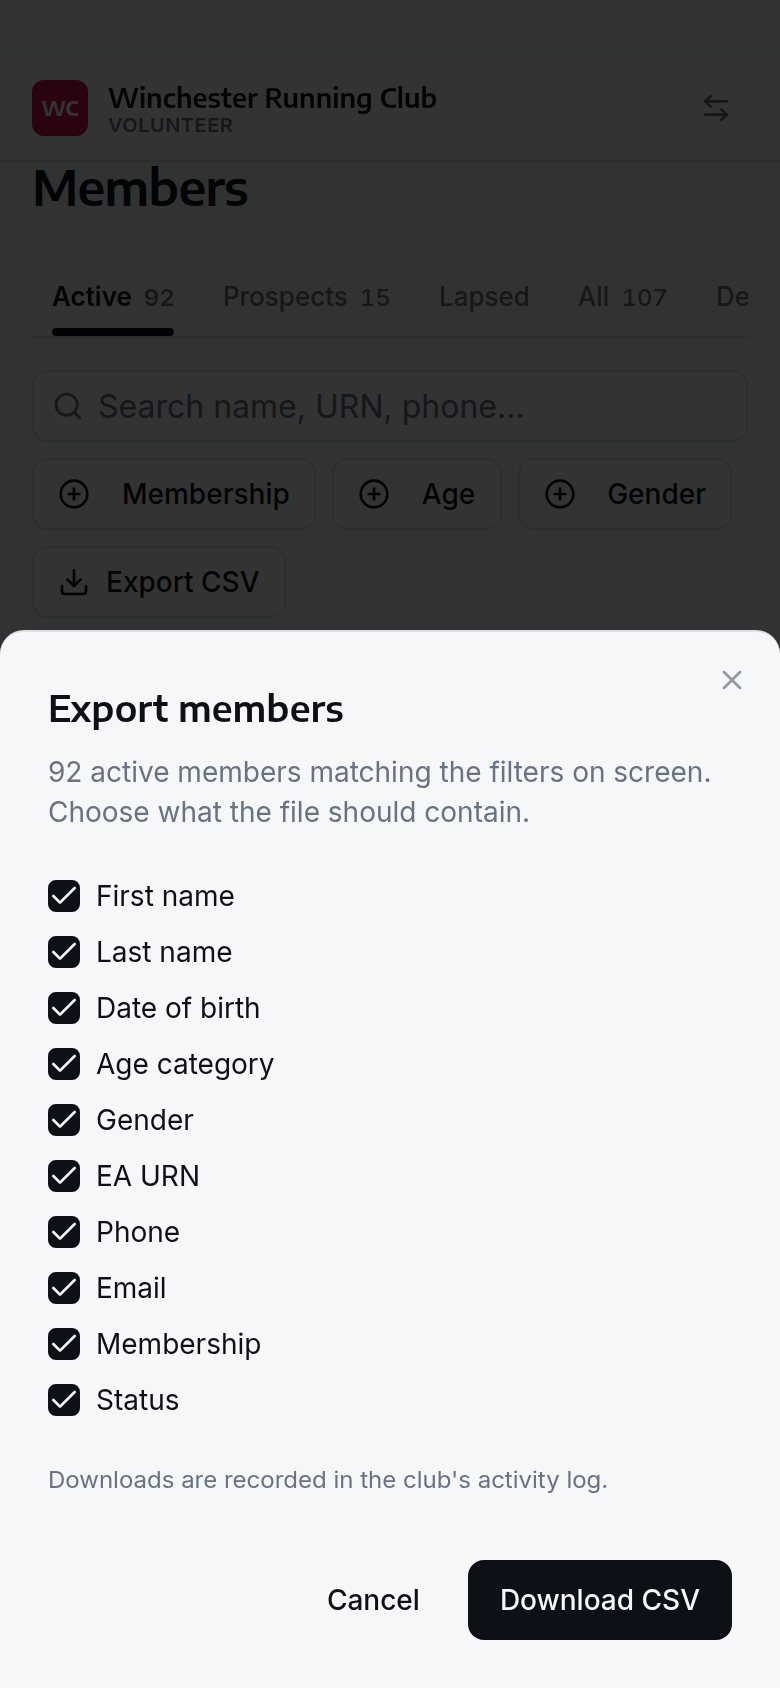The image size is (780, 1688).
Task: Toggle the EA URN checkbox
Action: pos(64,1176)
